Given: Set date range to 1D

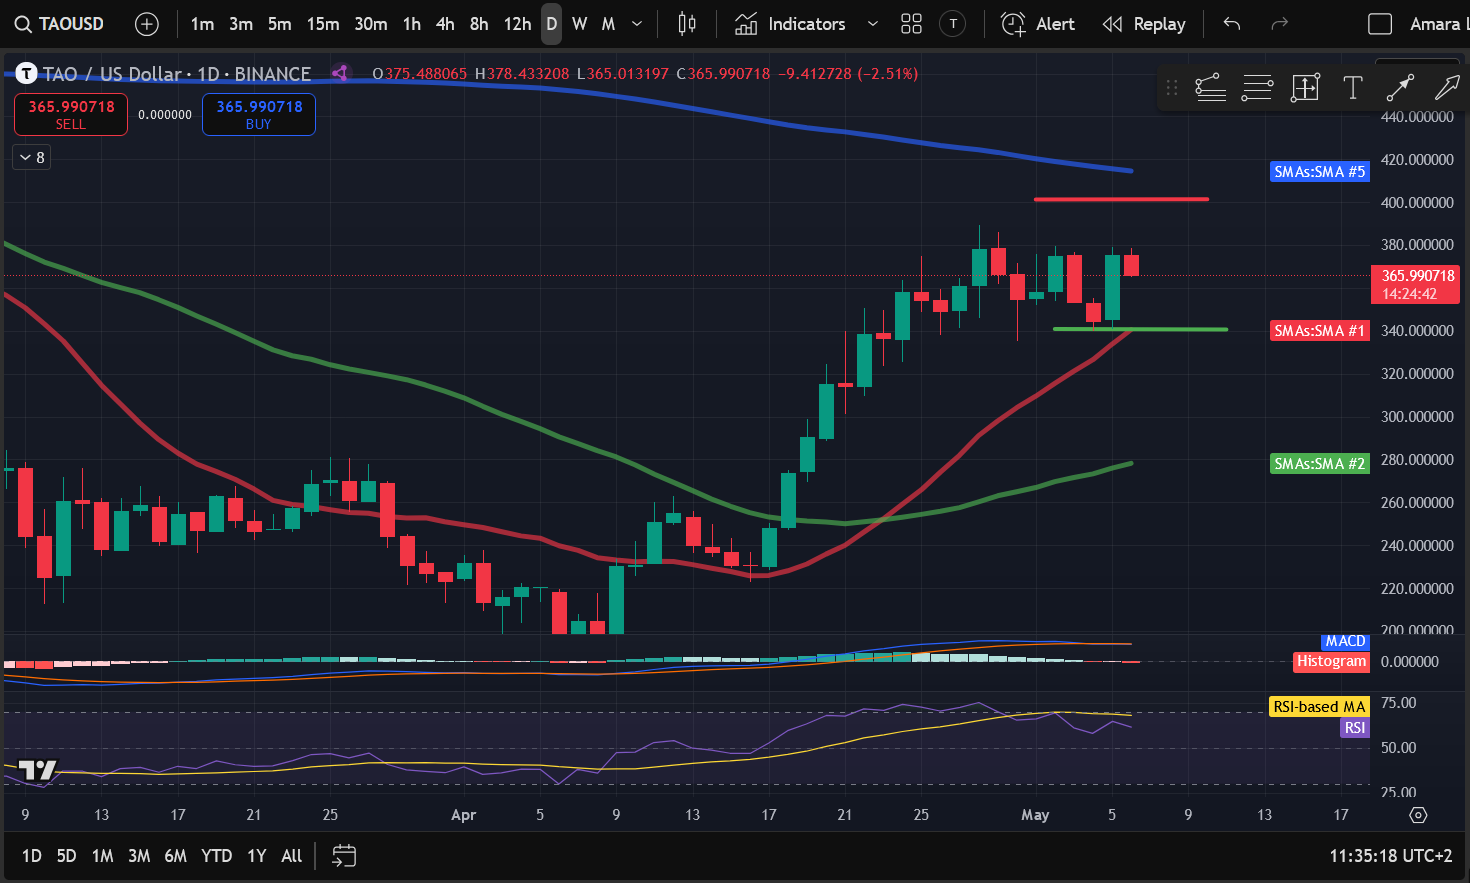Looking at the screenshot, I should [32, 856].
